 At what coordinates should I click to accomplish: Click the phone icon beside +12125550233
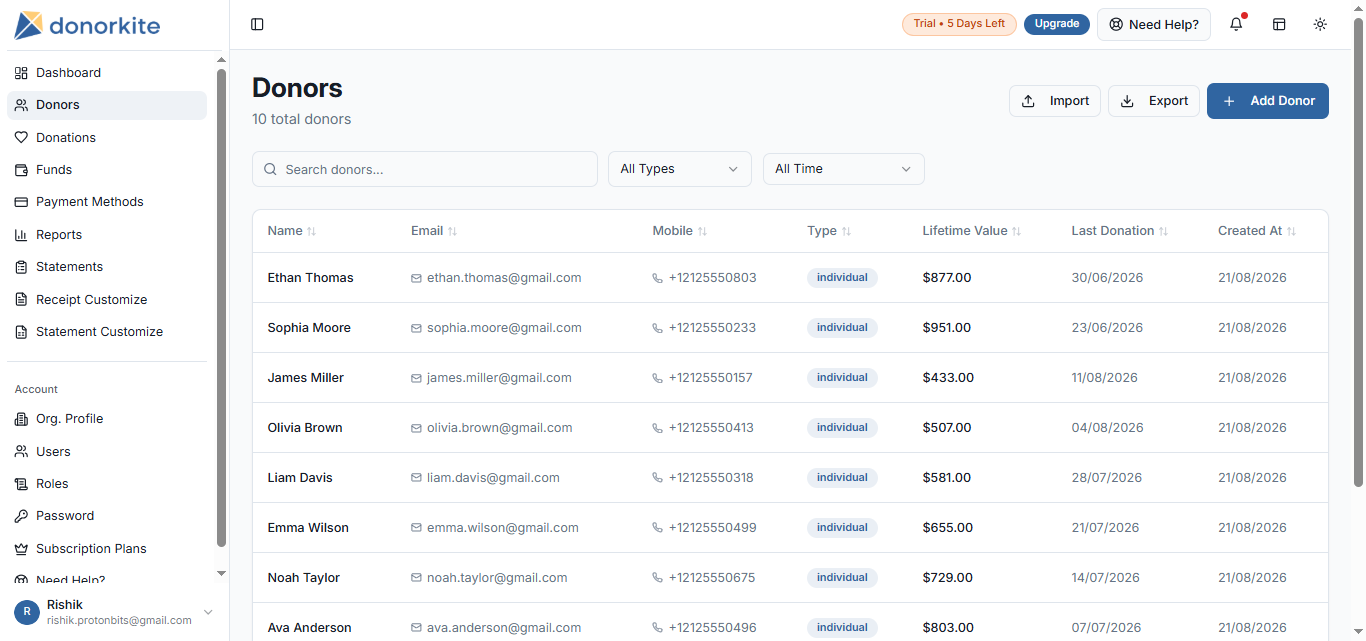[x=658, y=328]
